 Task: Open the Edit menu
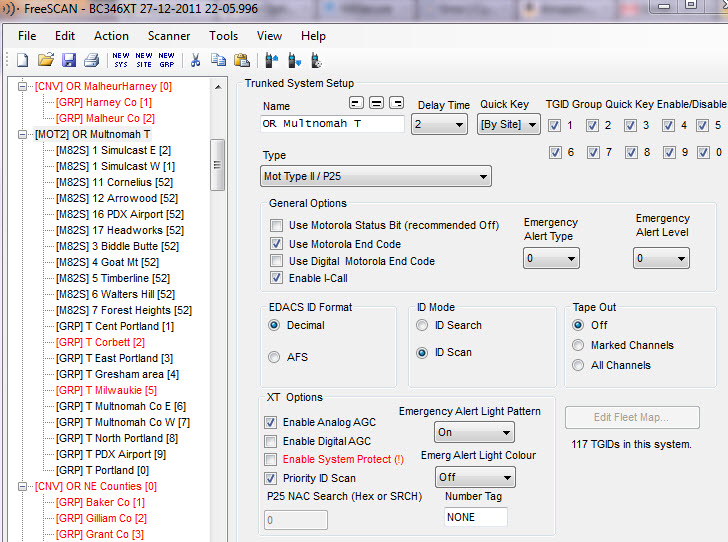coord(65,36)
